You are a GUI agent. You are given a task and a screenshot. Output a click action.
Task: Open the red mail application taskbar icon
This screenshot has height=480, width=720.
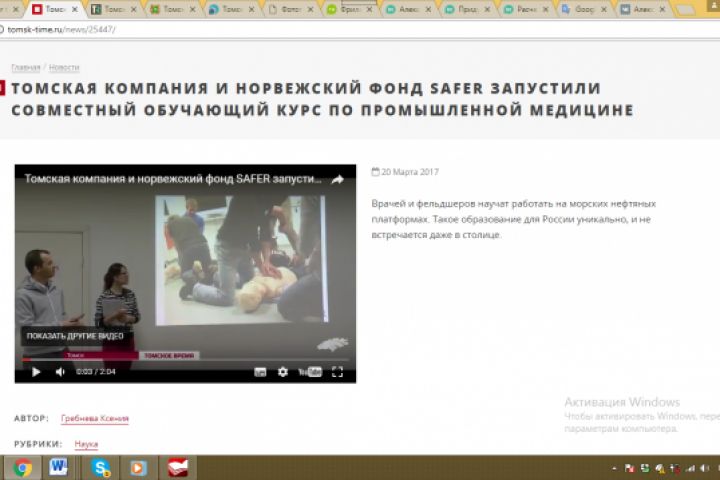coord(178,468)
